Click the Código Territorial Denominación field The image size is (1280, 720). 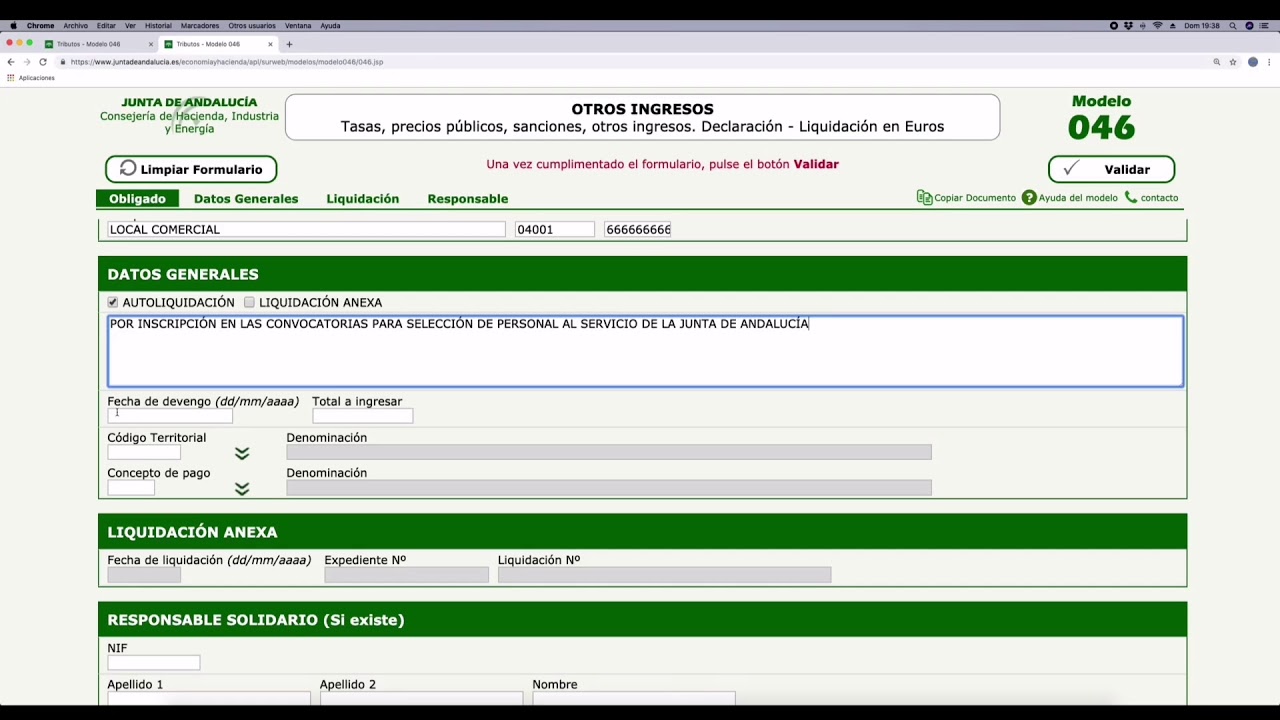pyautogui.click(x=609, y=452)
